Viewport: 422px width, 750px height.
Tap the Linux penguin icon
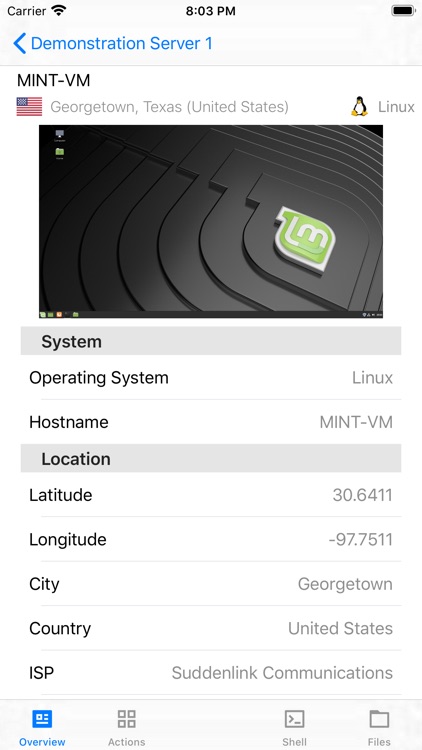coord(359,107)
